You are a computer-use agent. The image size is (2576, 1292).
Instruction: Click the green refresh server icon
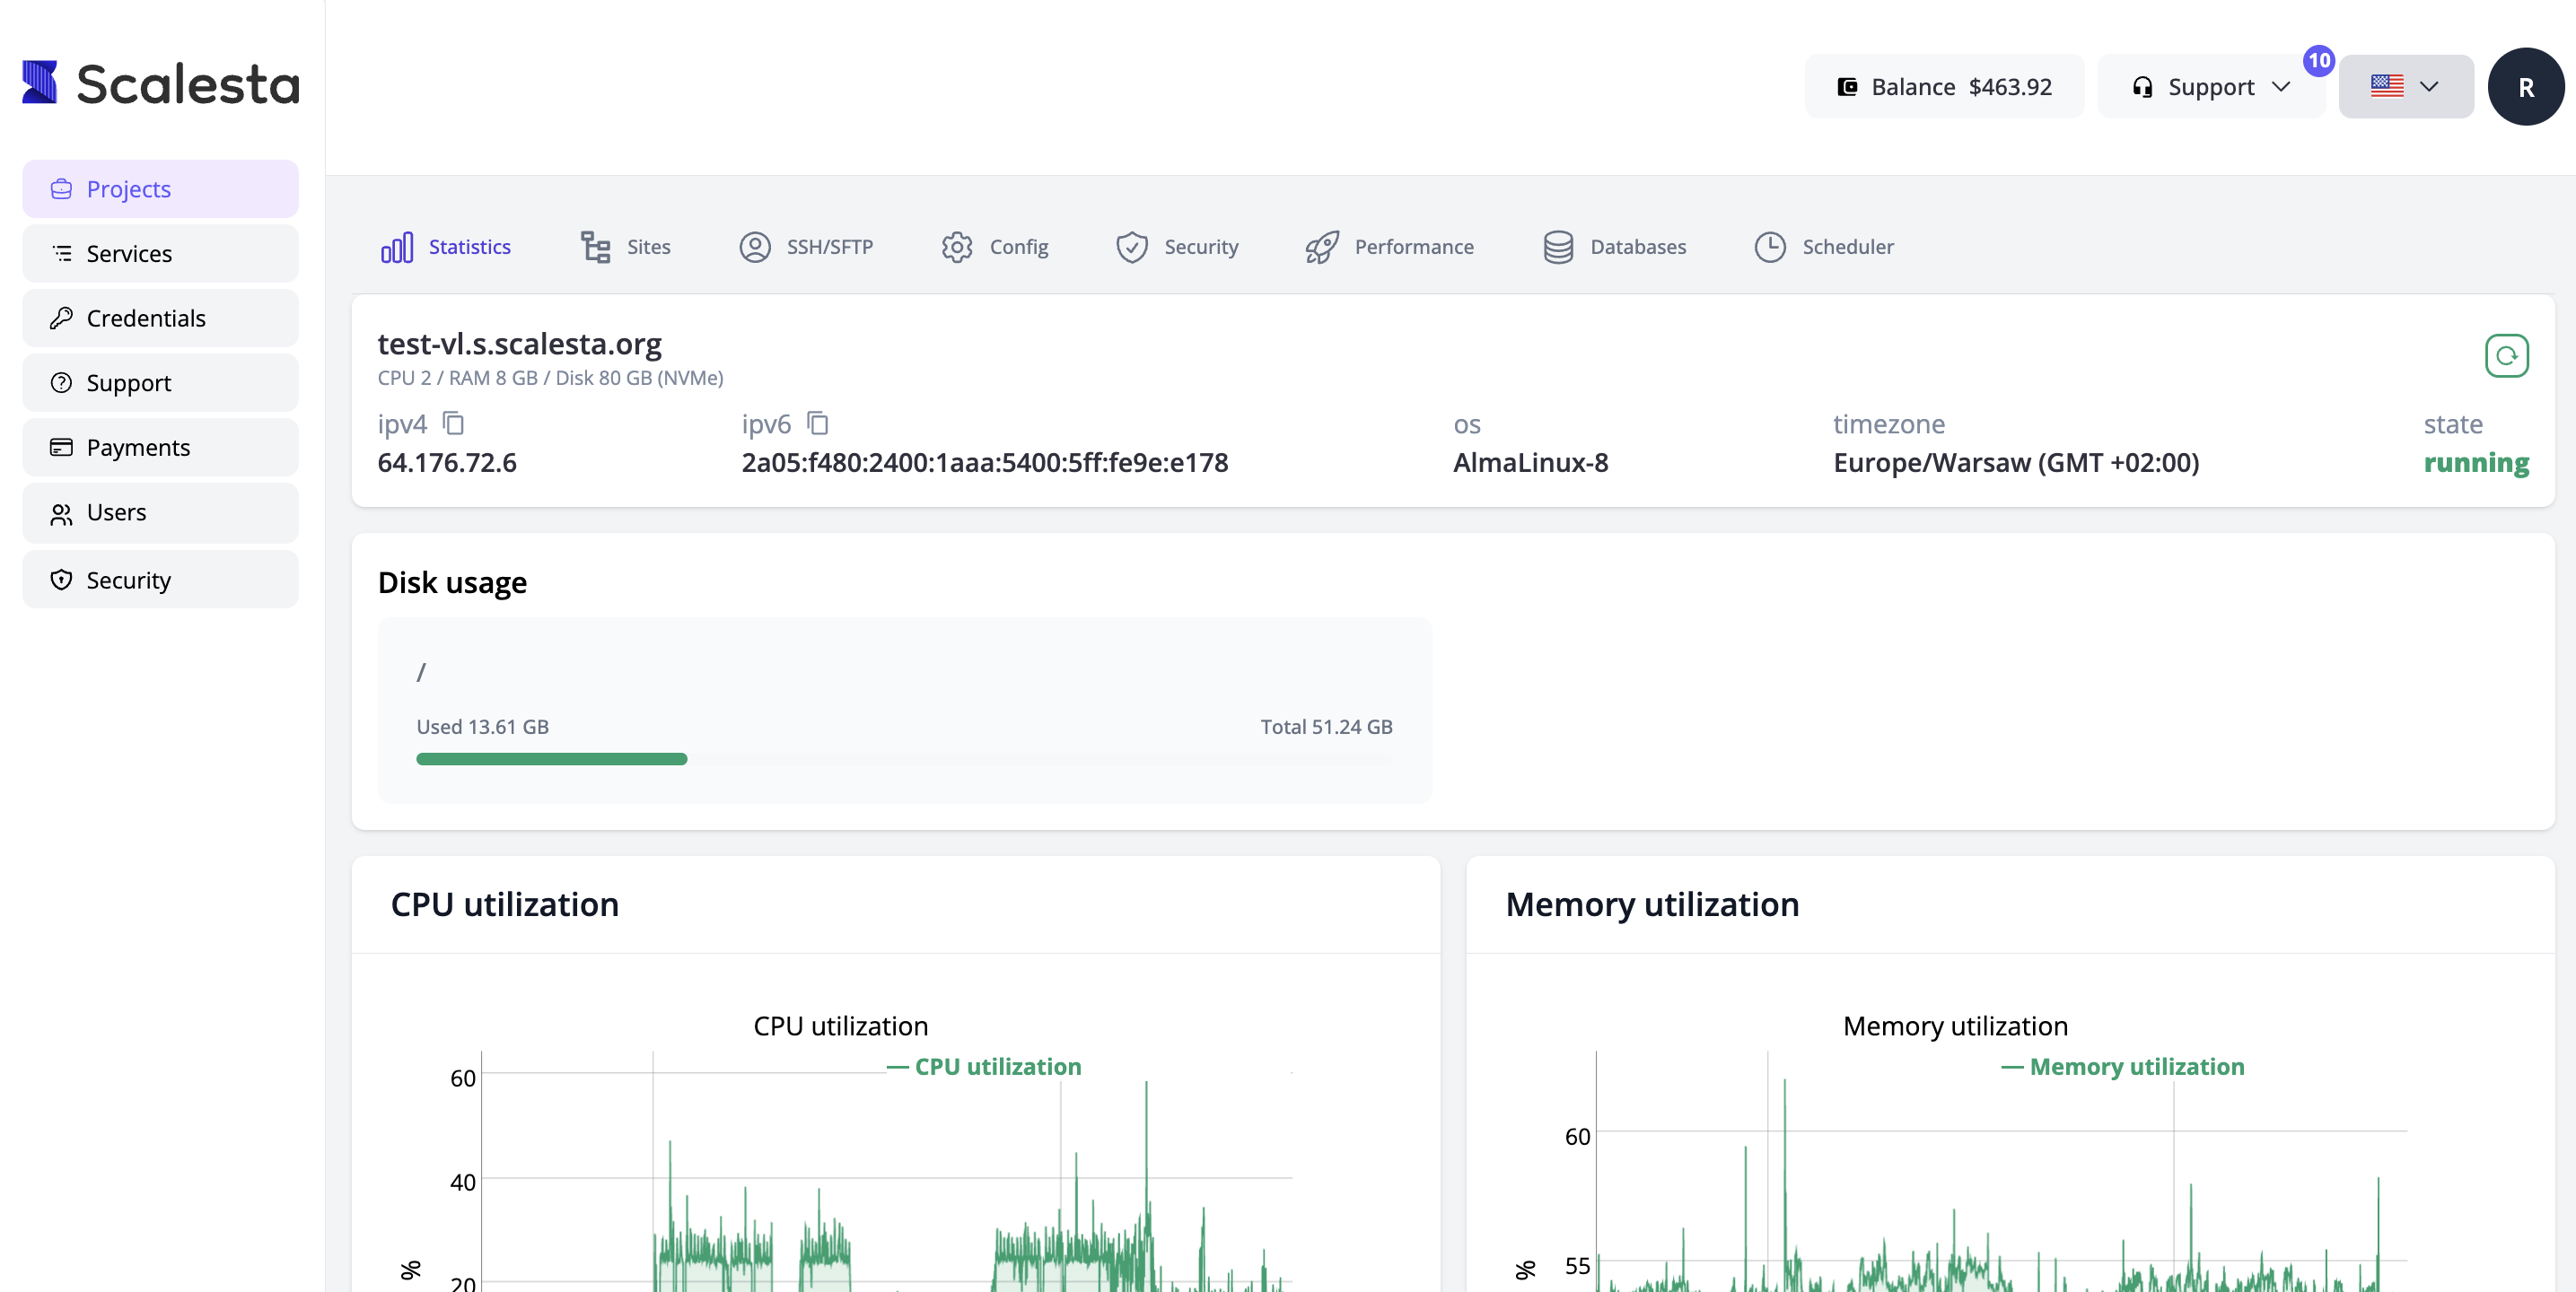click(x=2506, y=356)
